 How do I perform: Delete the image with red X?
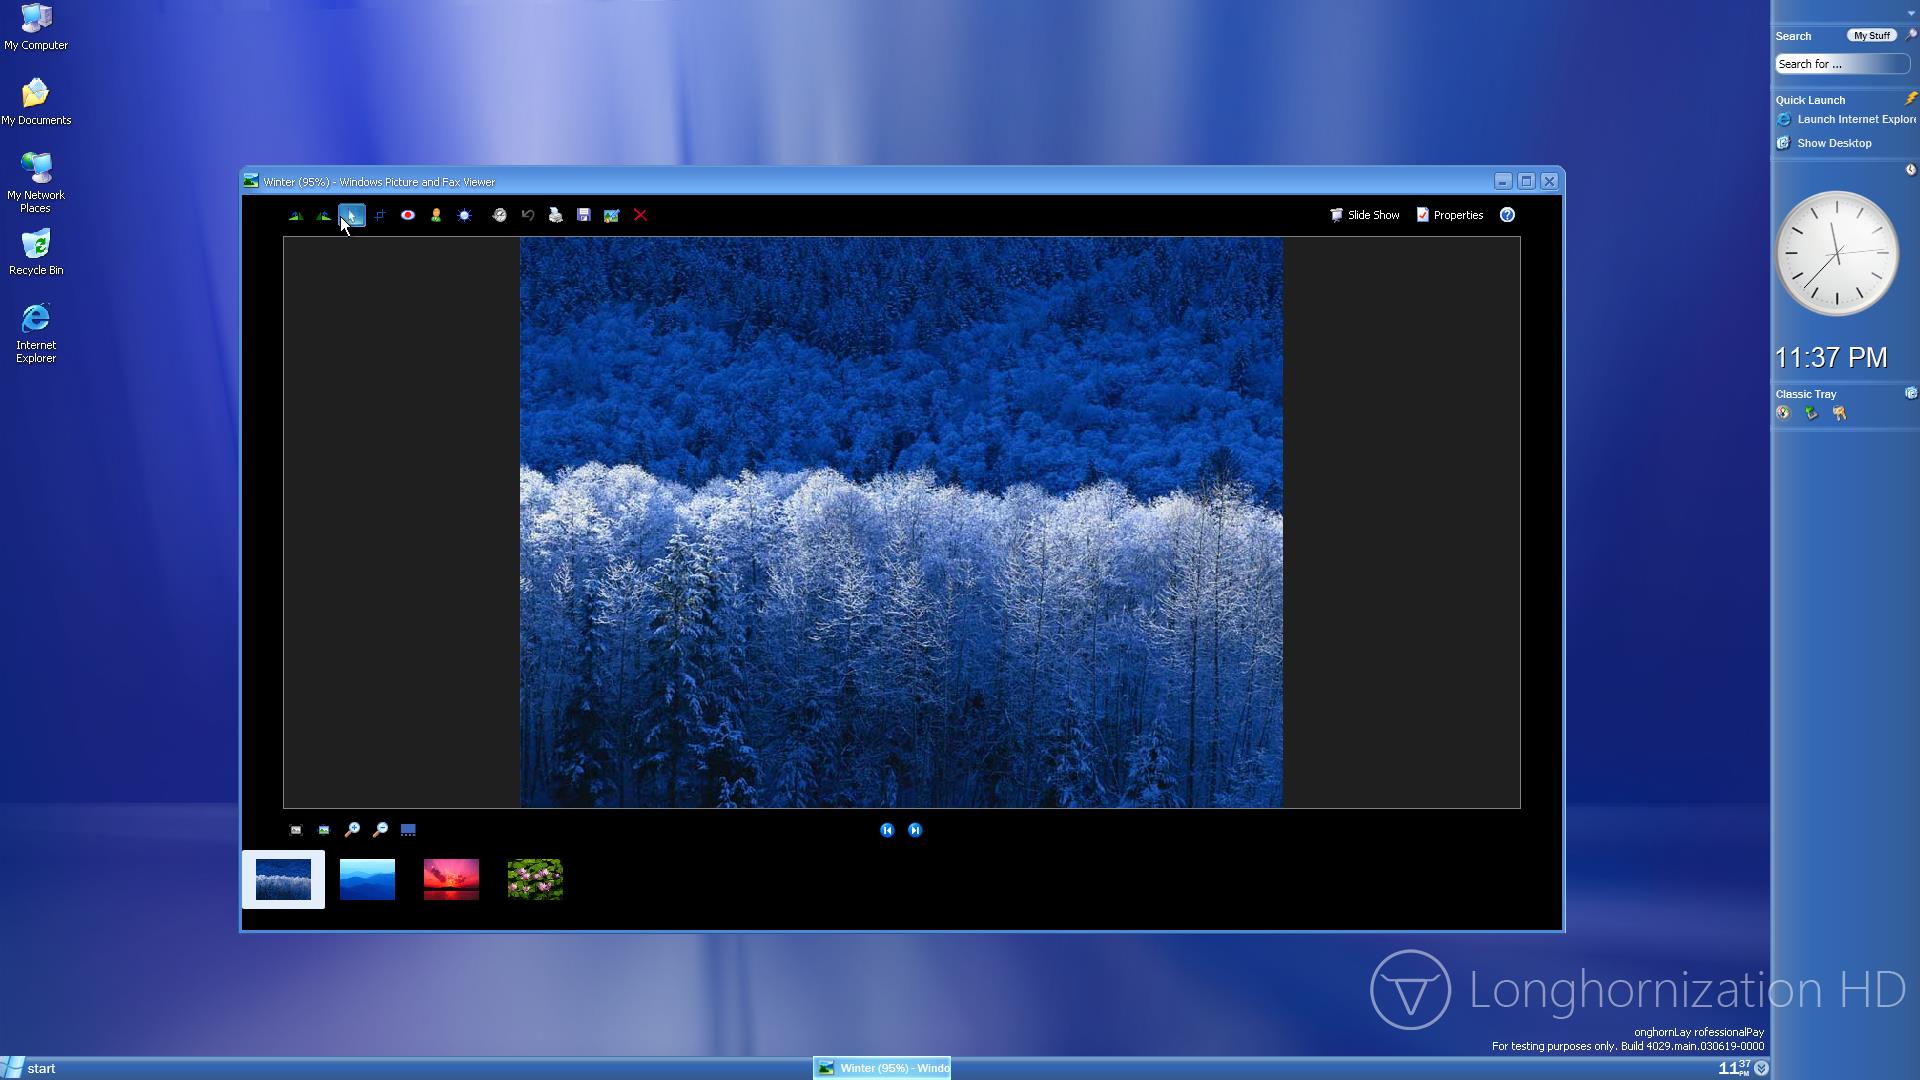coord(640,215)
